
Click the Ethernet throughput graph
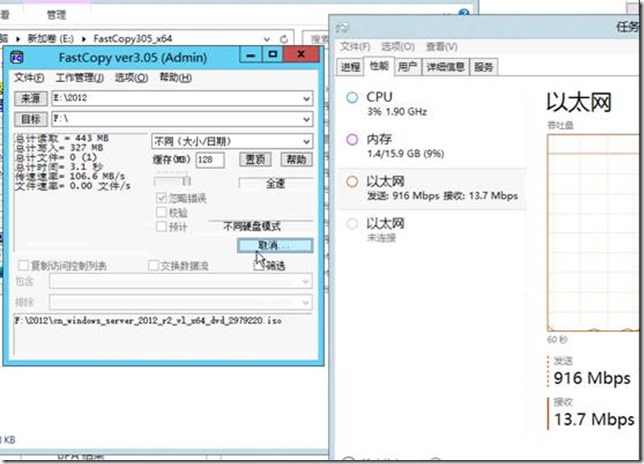593,233
